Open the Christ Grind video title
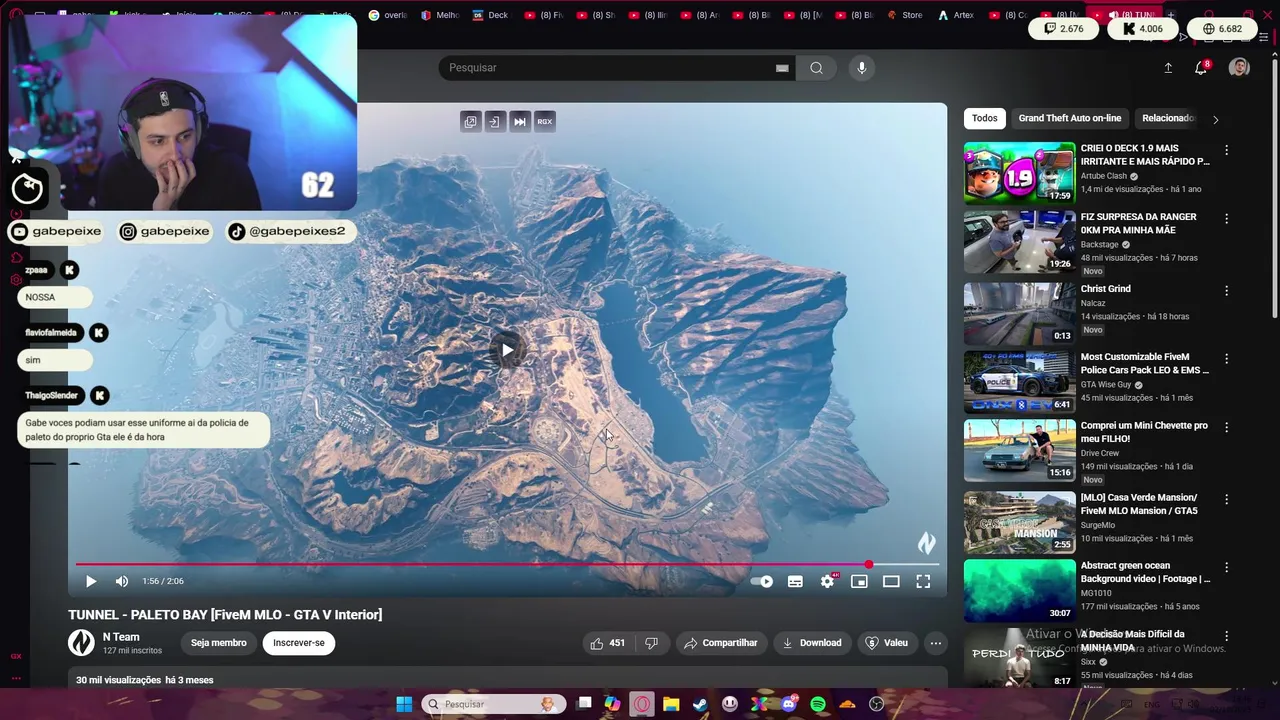This screenshot has width=1280, height=720. [1105, 289]
